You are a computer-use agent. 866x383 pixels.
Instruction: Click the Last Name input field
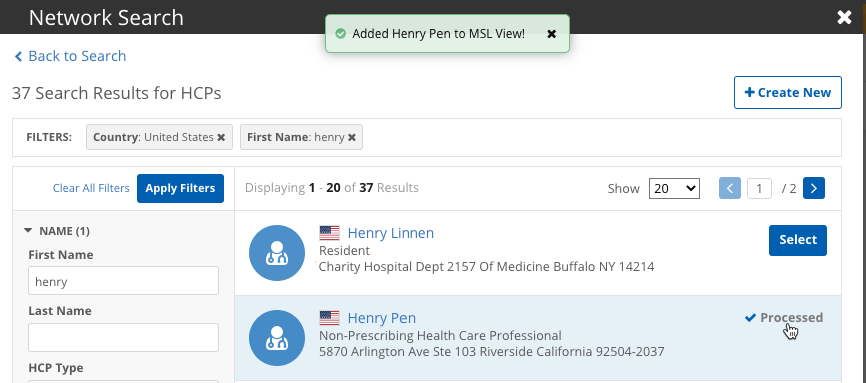click(x=123, y=337)
